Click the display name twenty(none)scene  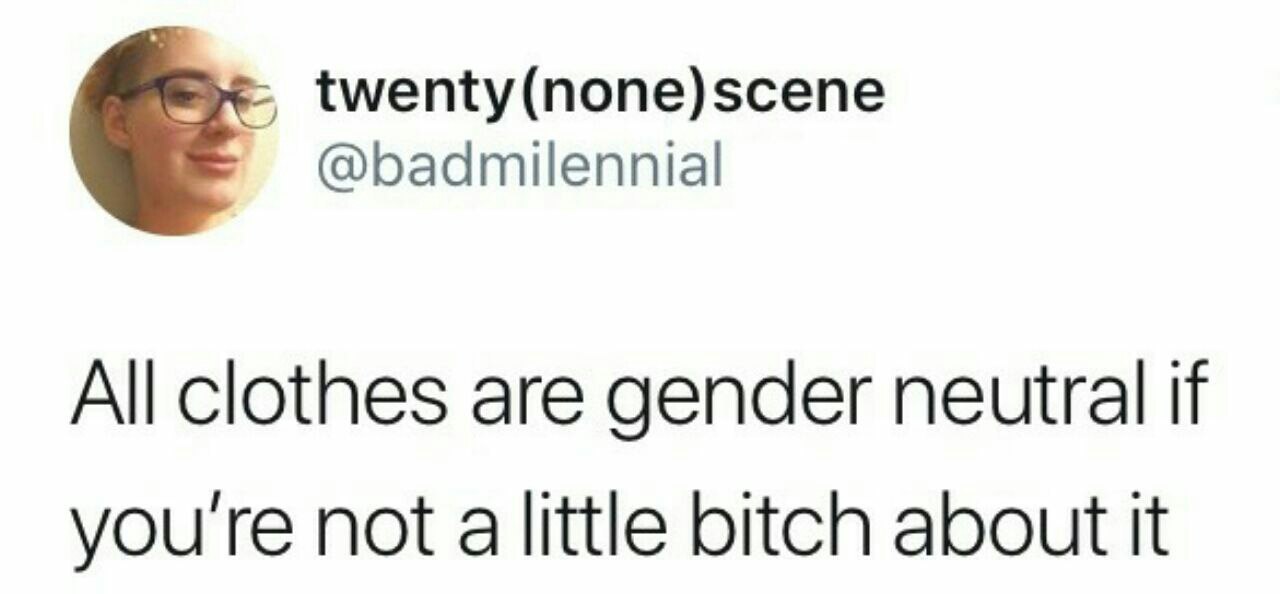[x=601, y=94]
